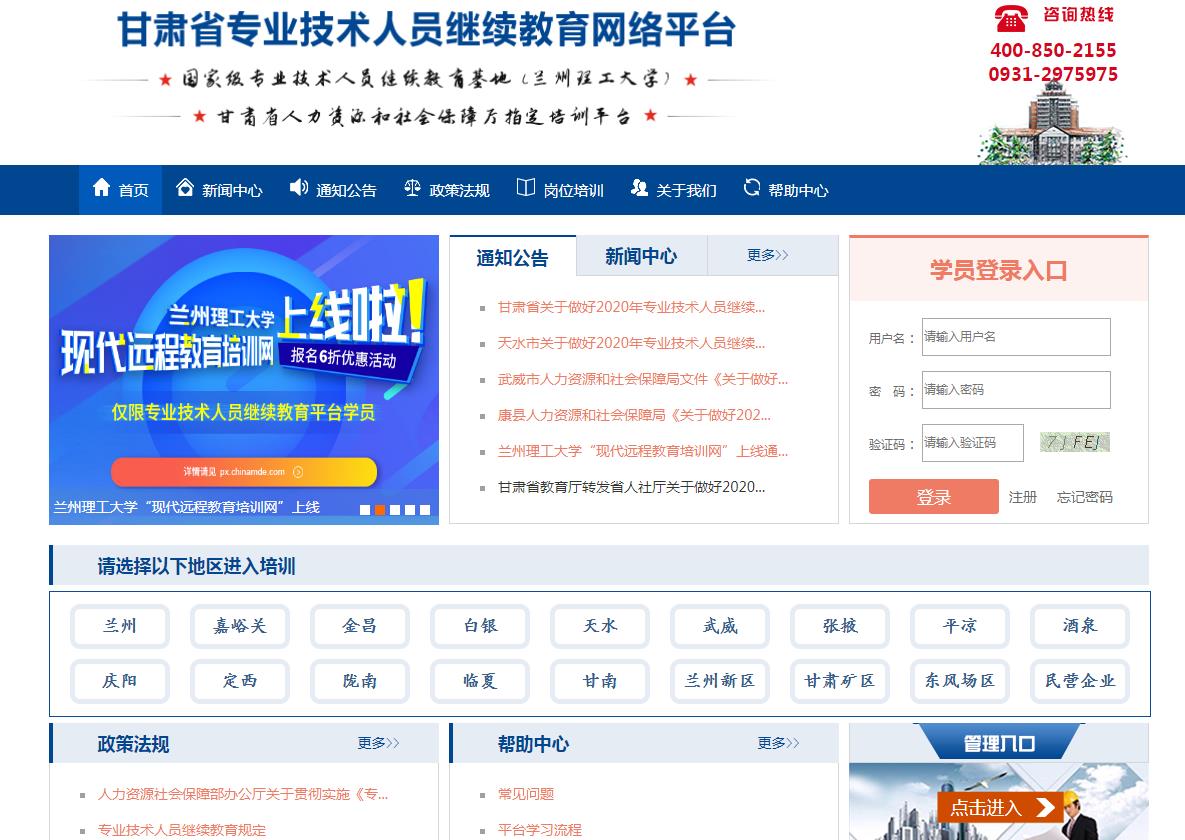
Task: Click the scales icon for 政策法规
Action: pyautogui.click(x=412, y=188)
